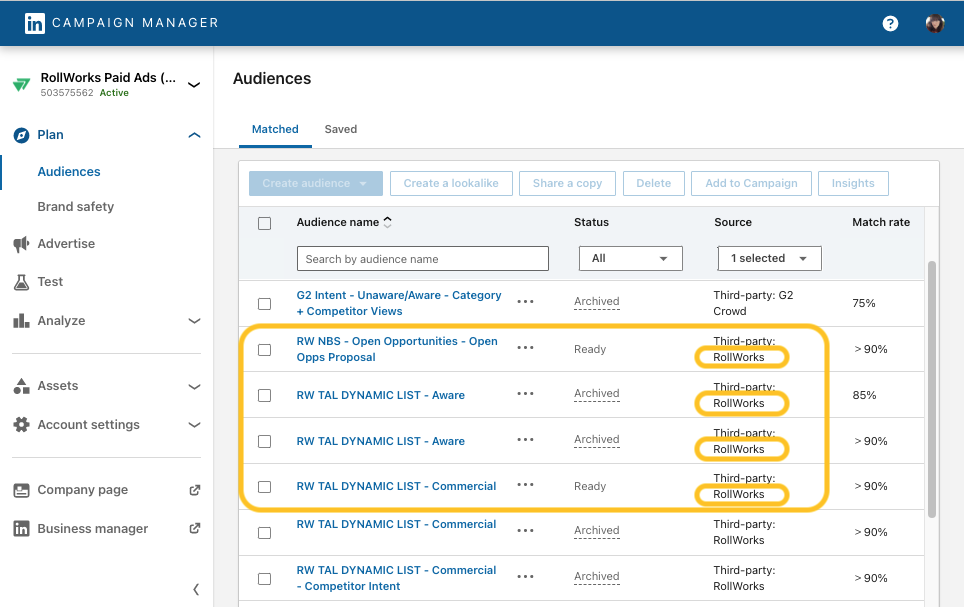This screenshot has height=607, width=964.
Task: Select checkbox for G2 Intent audience row
Action: [265, 303]
